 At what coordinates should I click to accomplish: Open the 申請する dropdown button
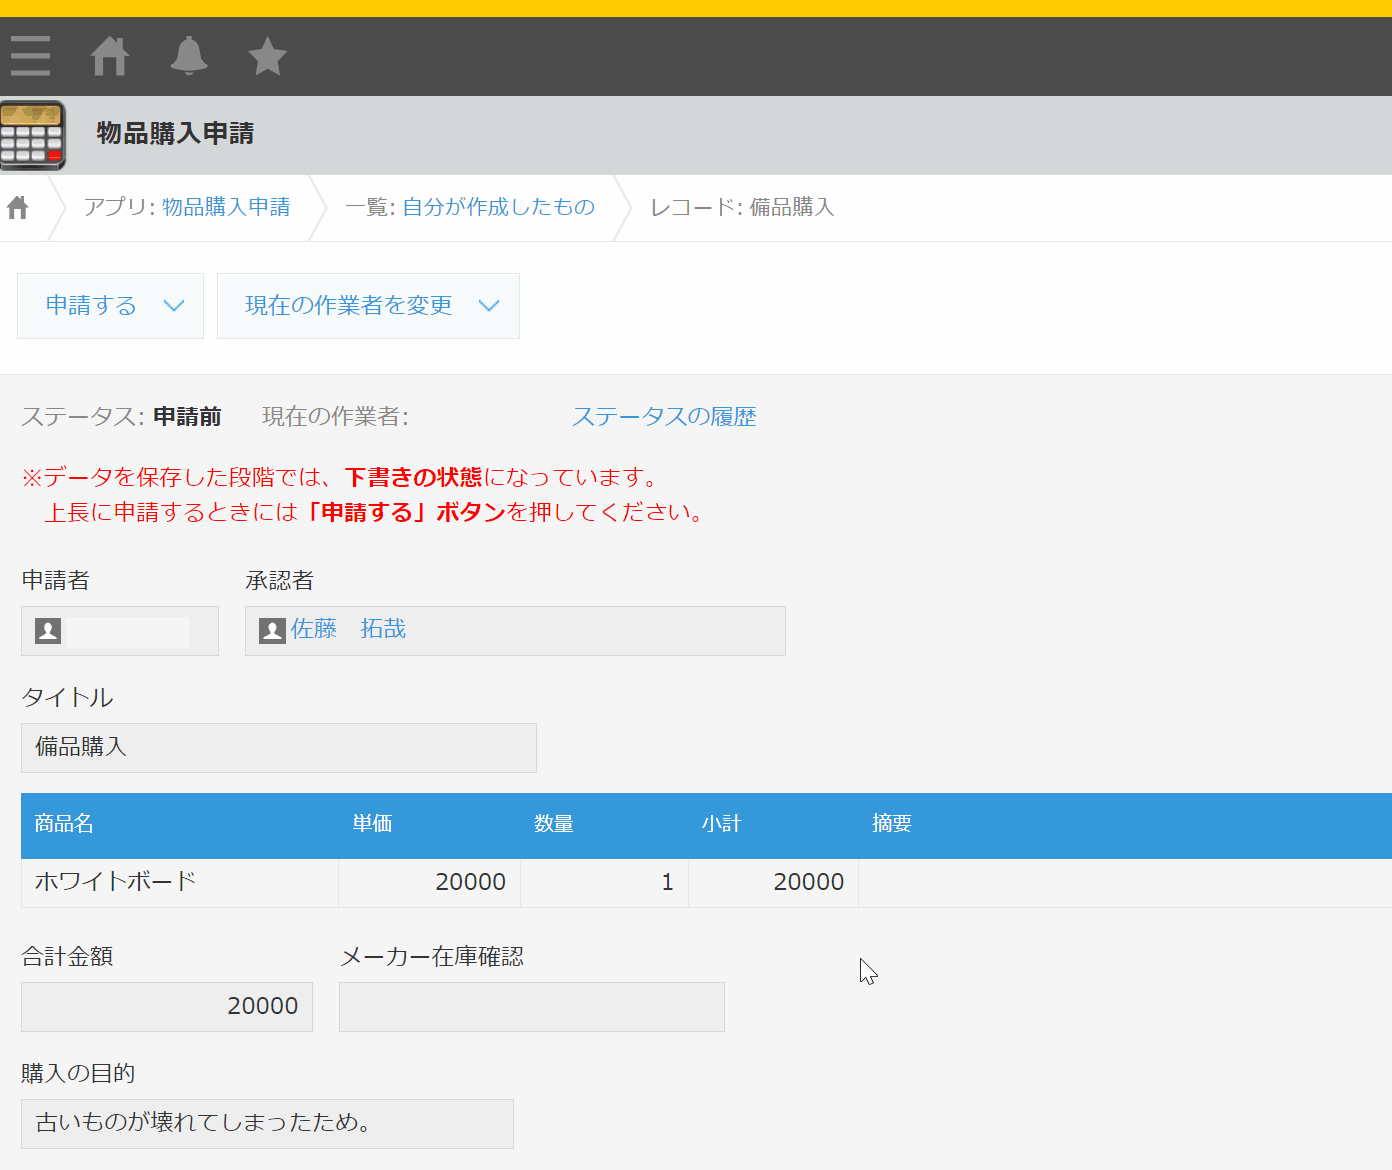[110, 306]
